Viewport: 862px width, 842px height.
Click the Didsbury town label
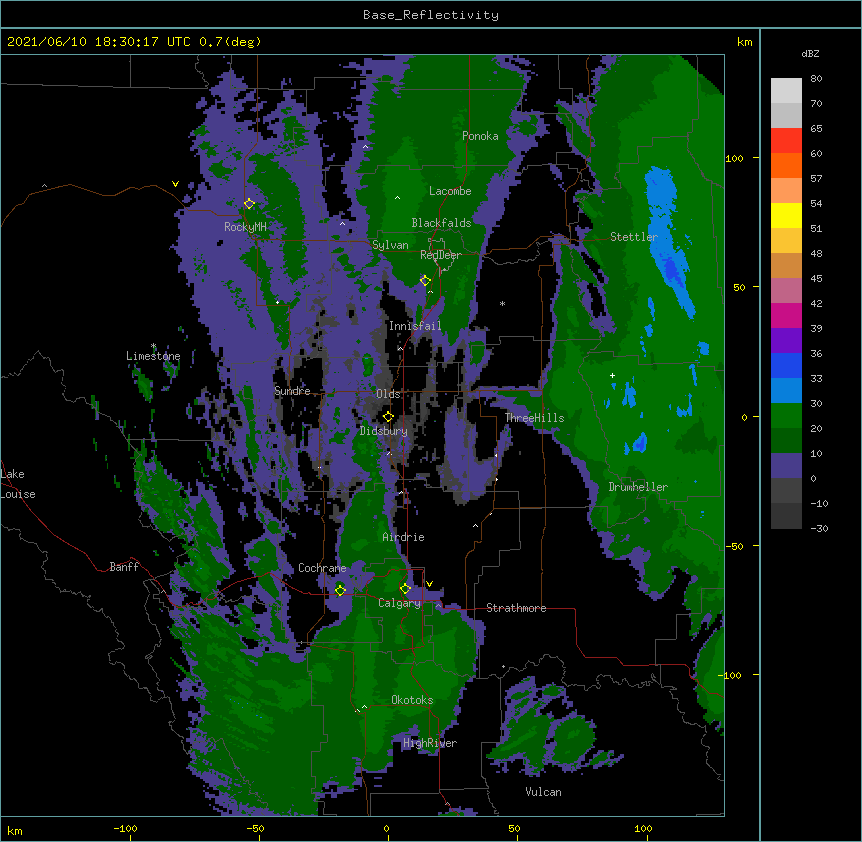(x=384, y=431)
